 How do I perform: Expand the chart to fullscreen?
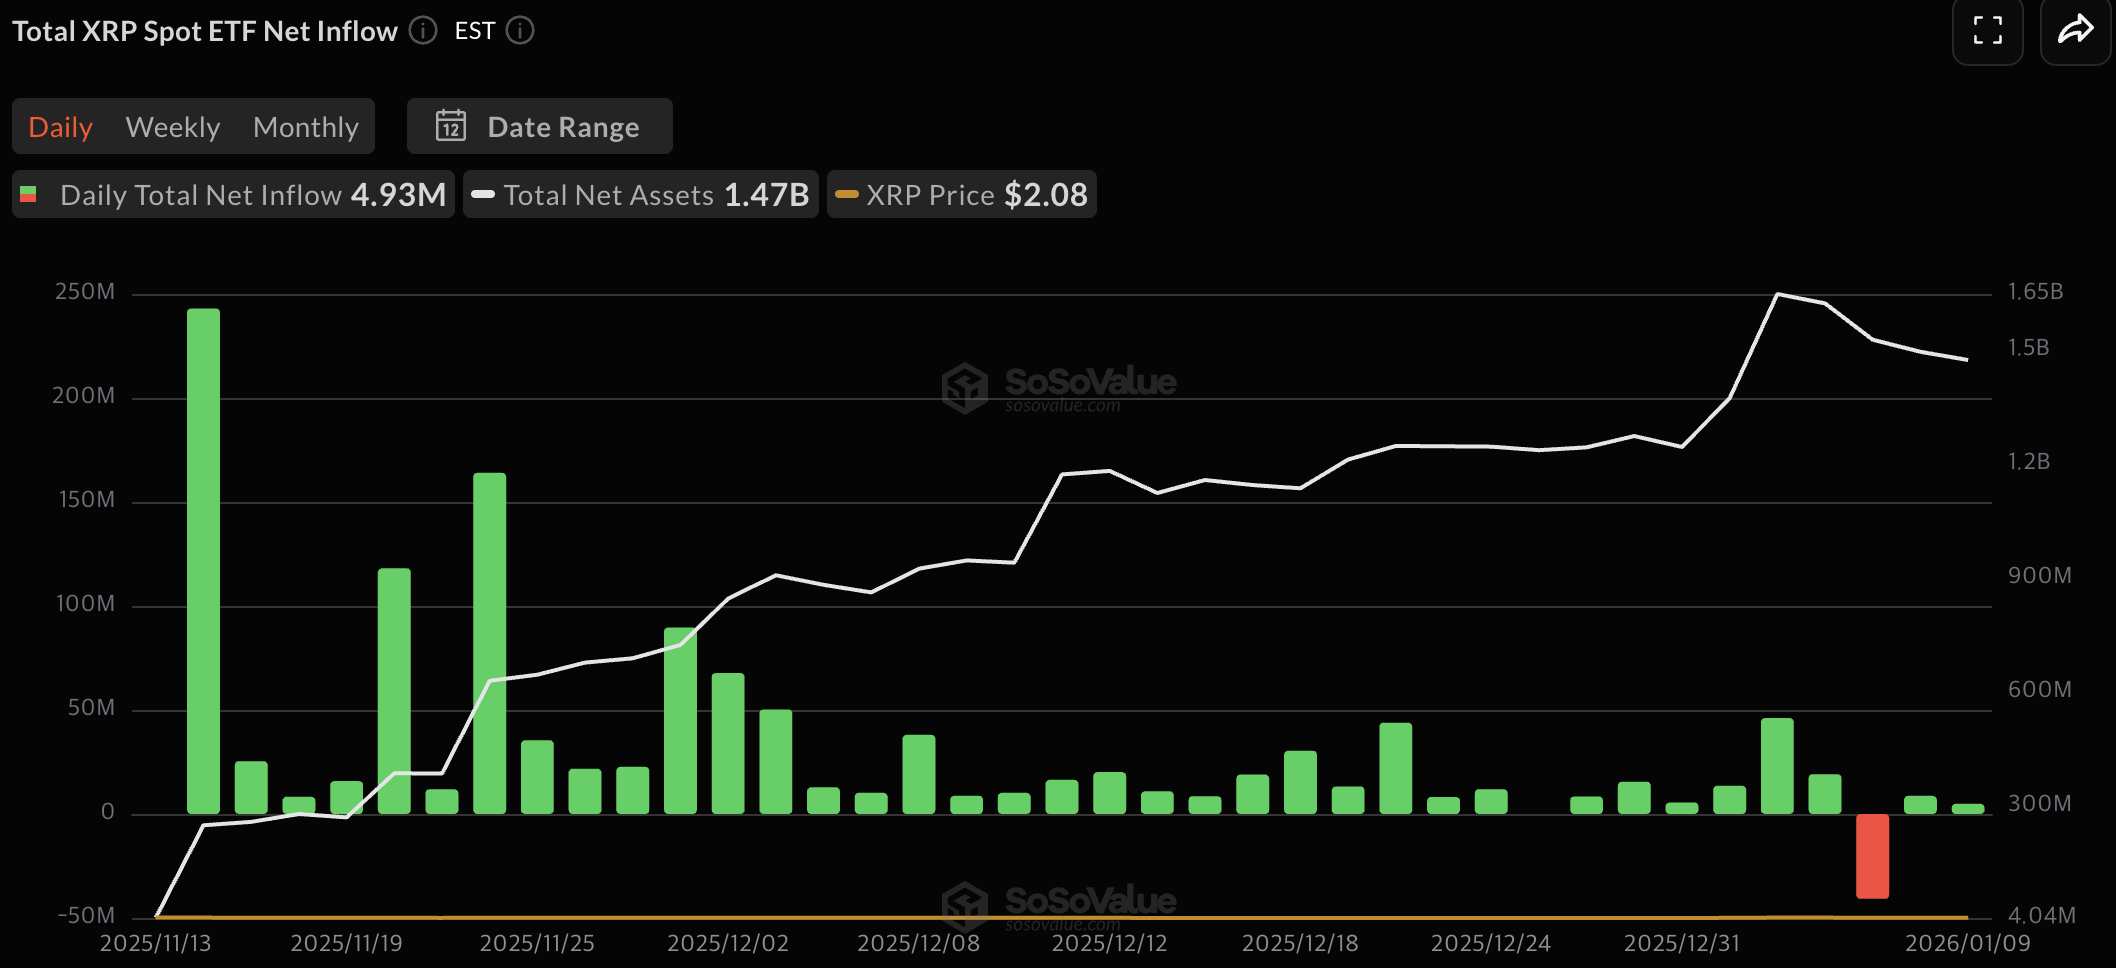(x=1988, y=31)
